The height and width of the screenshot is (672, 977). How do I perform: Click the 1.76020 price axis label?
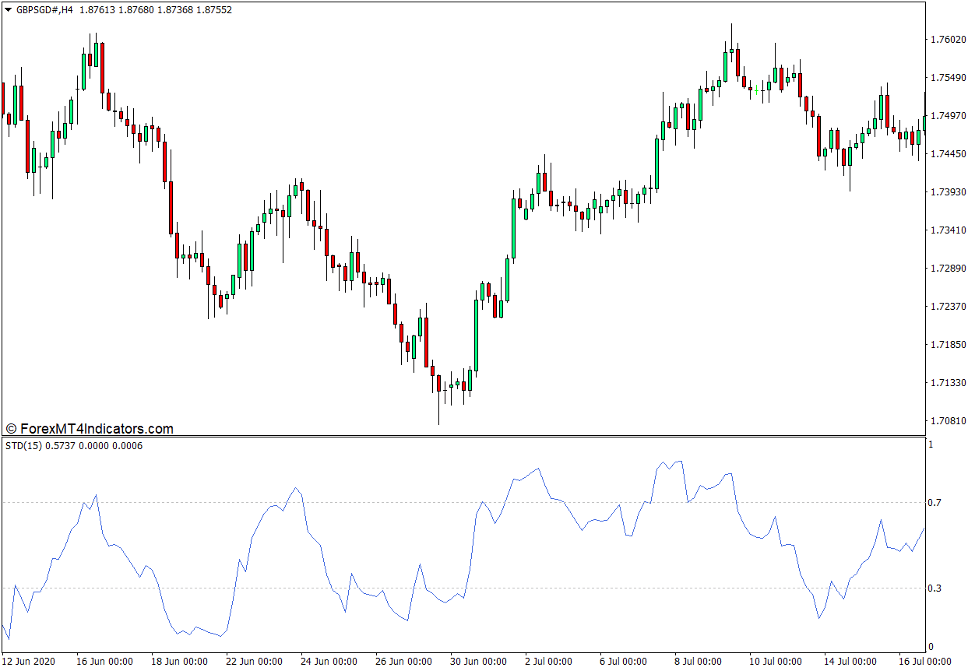[x=946, y=40]
